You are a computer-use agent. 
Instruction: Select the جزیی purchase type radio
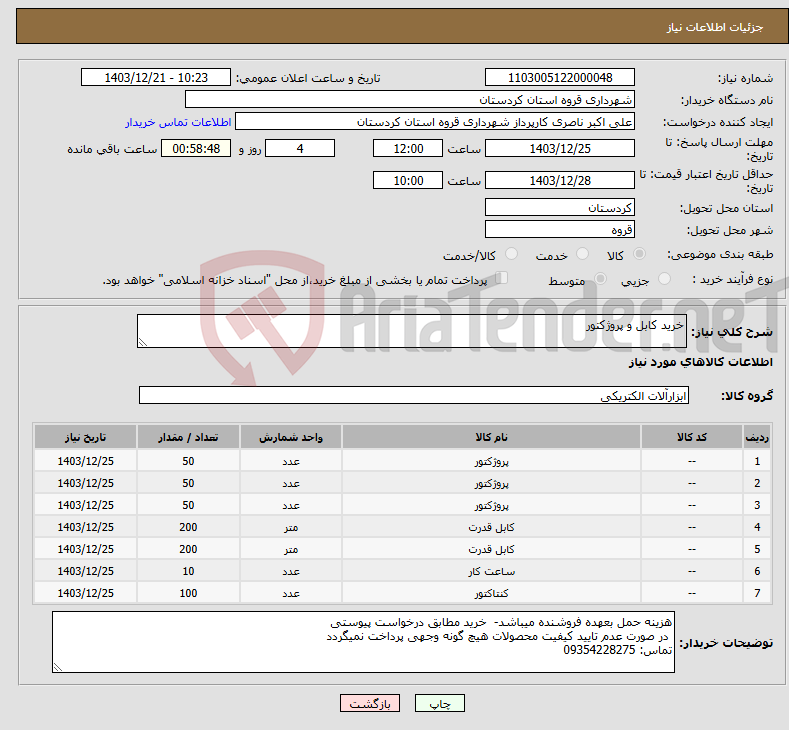coord(664,279)
